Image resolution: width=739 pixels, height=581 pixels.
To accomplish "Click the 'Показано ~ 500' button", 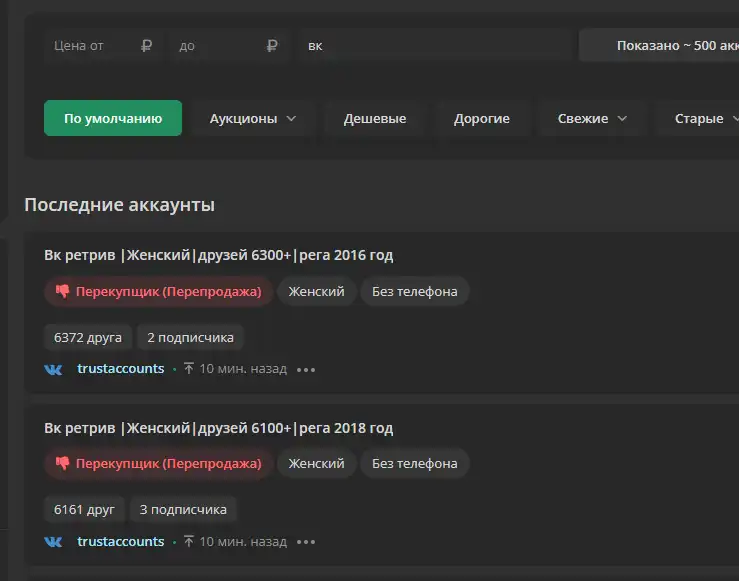I will point(660,46).
